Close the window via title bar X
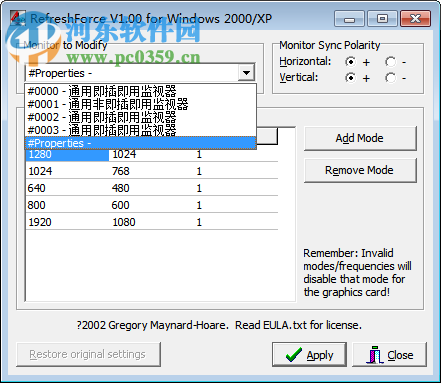The width and height of the screenshot is (441, 383). coord(415,19)
